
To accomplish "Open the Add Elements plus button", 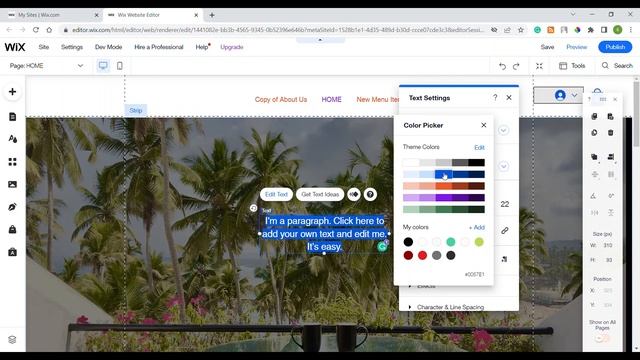I will (x=12, y=91).
